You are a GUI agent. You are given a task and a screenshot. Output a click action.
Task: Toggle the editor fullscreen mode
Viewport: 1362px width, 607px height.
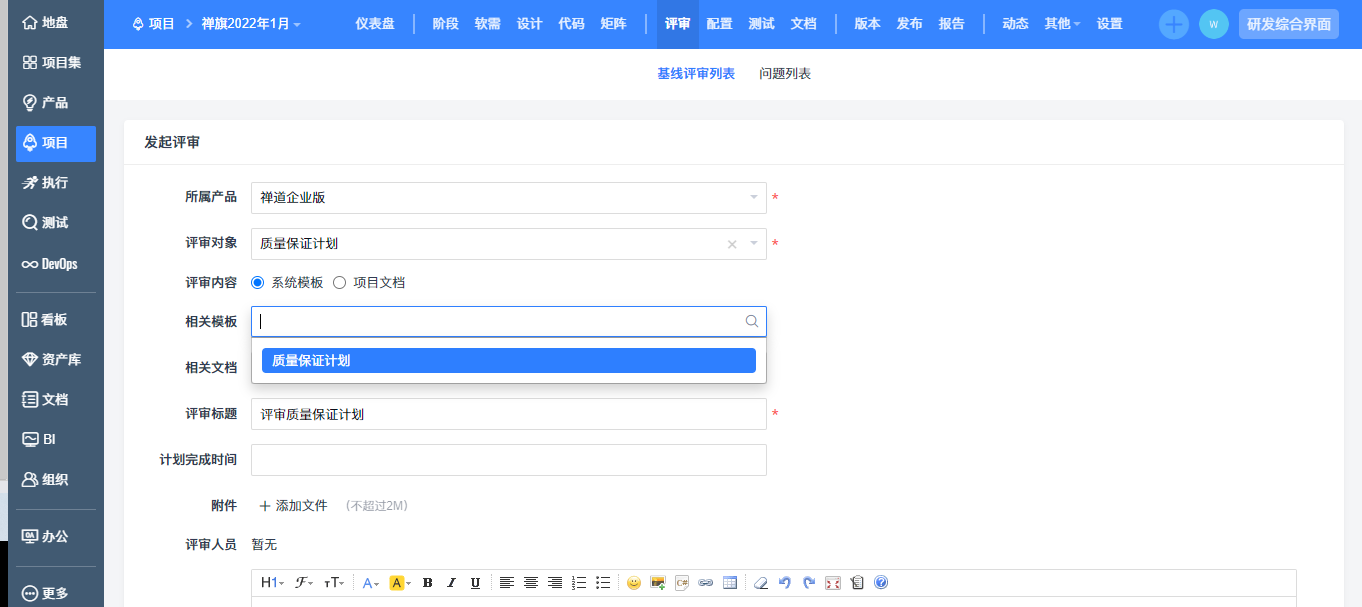pyautogui.click(x=833, y=583)
